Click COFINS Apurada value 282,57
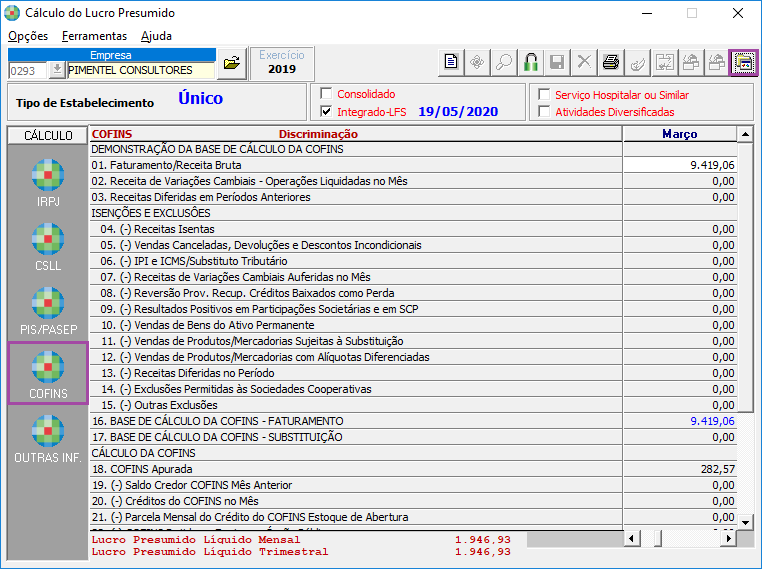 [679, 469]
